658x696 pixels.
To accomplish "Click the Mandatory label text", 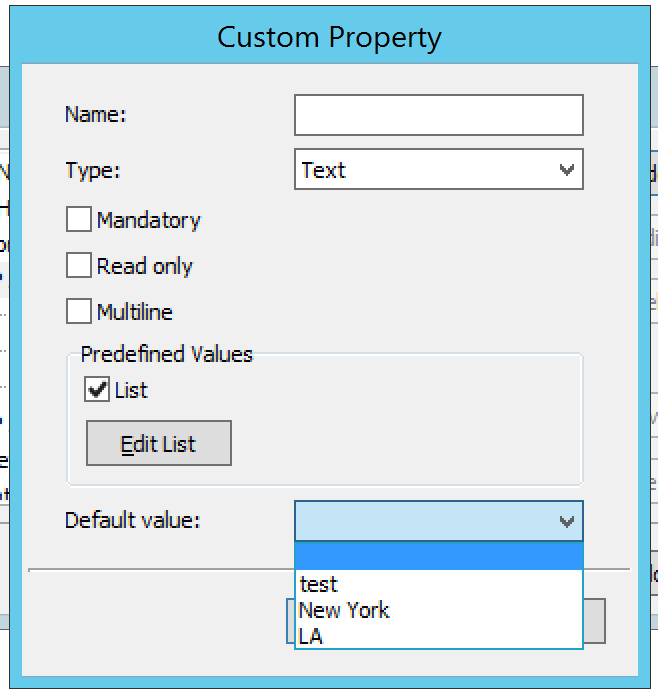I will coord(149,220).
